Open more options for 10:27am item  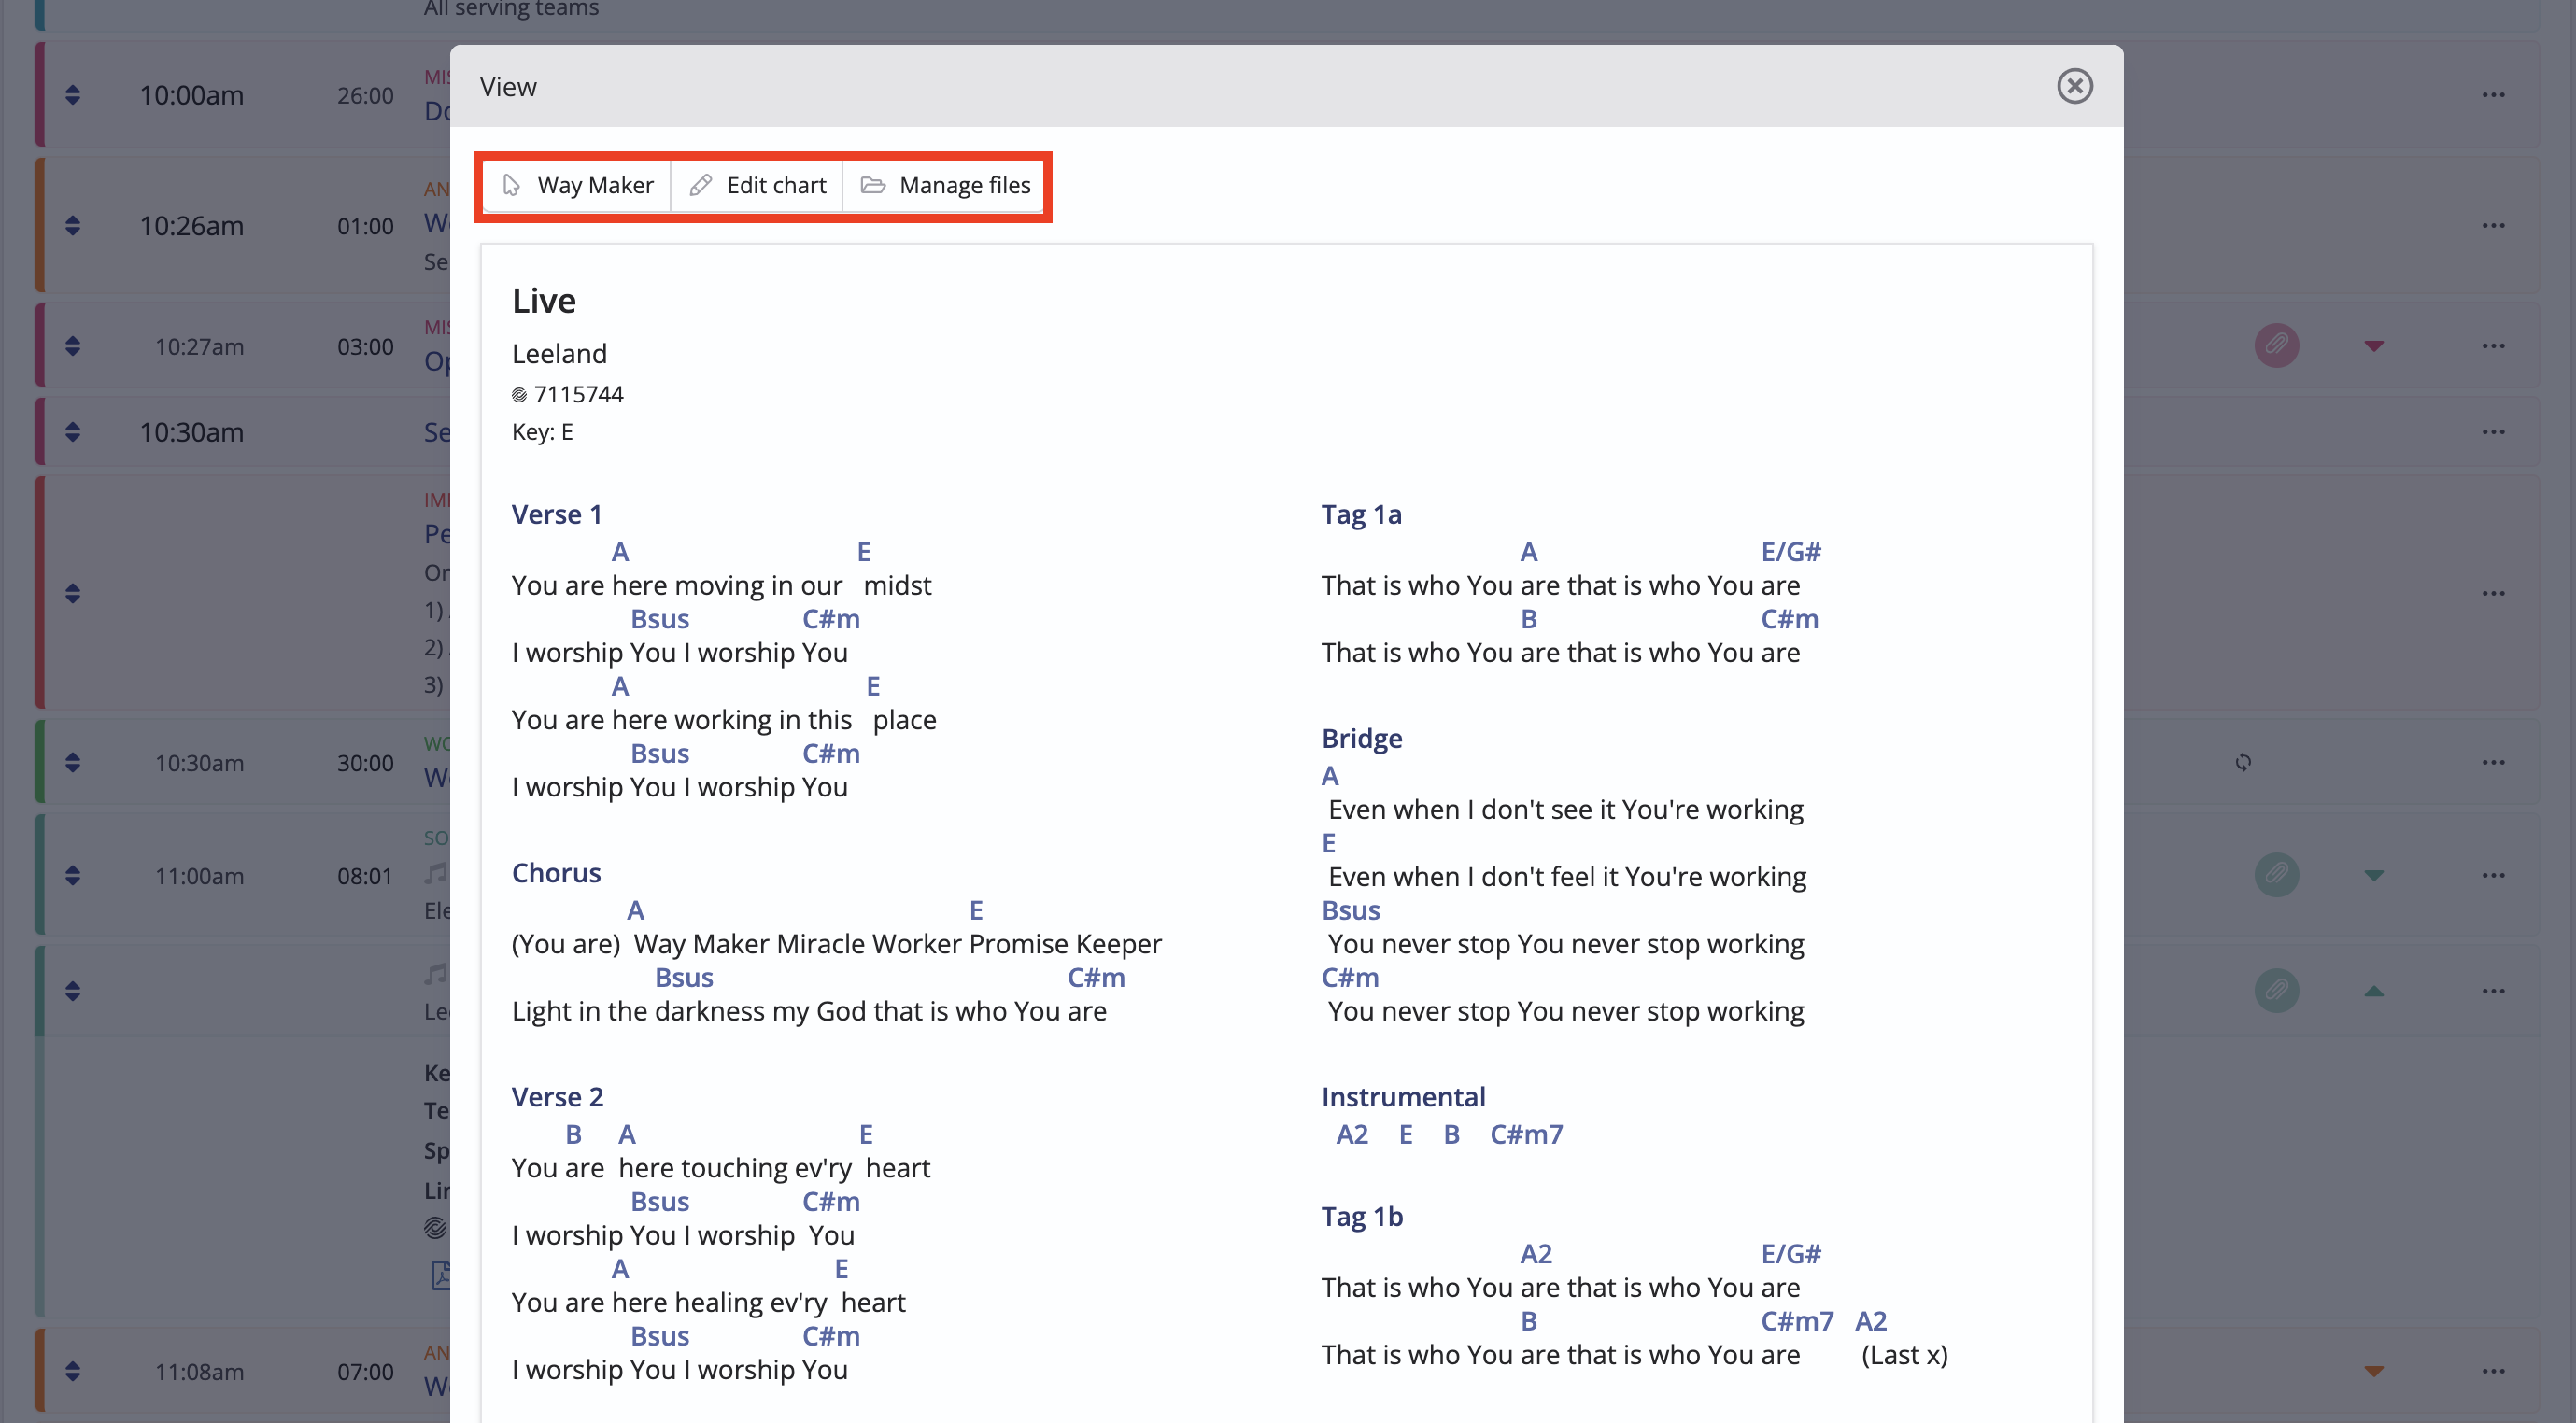click(2492, 346)
